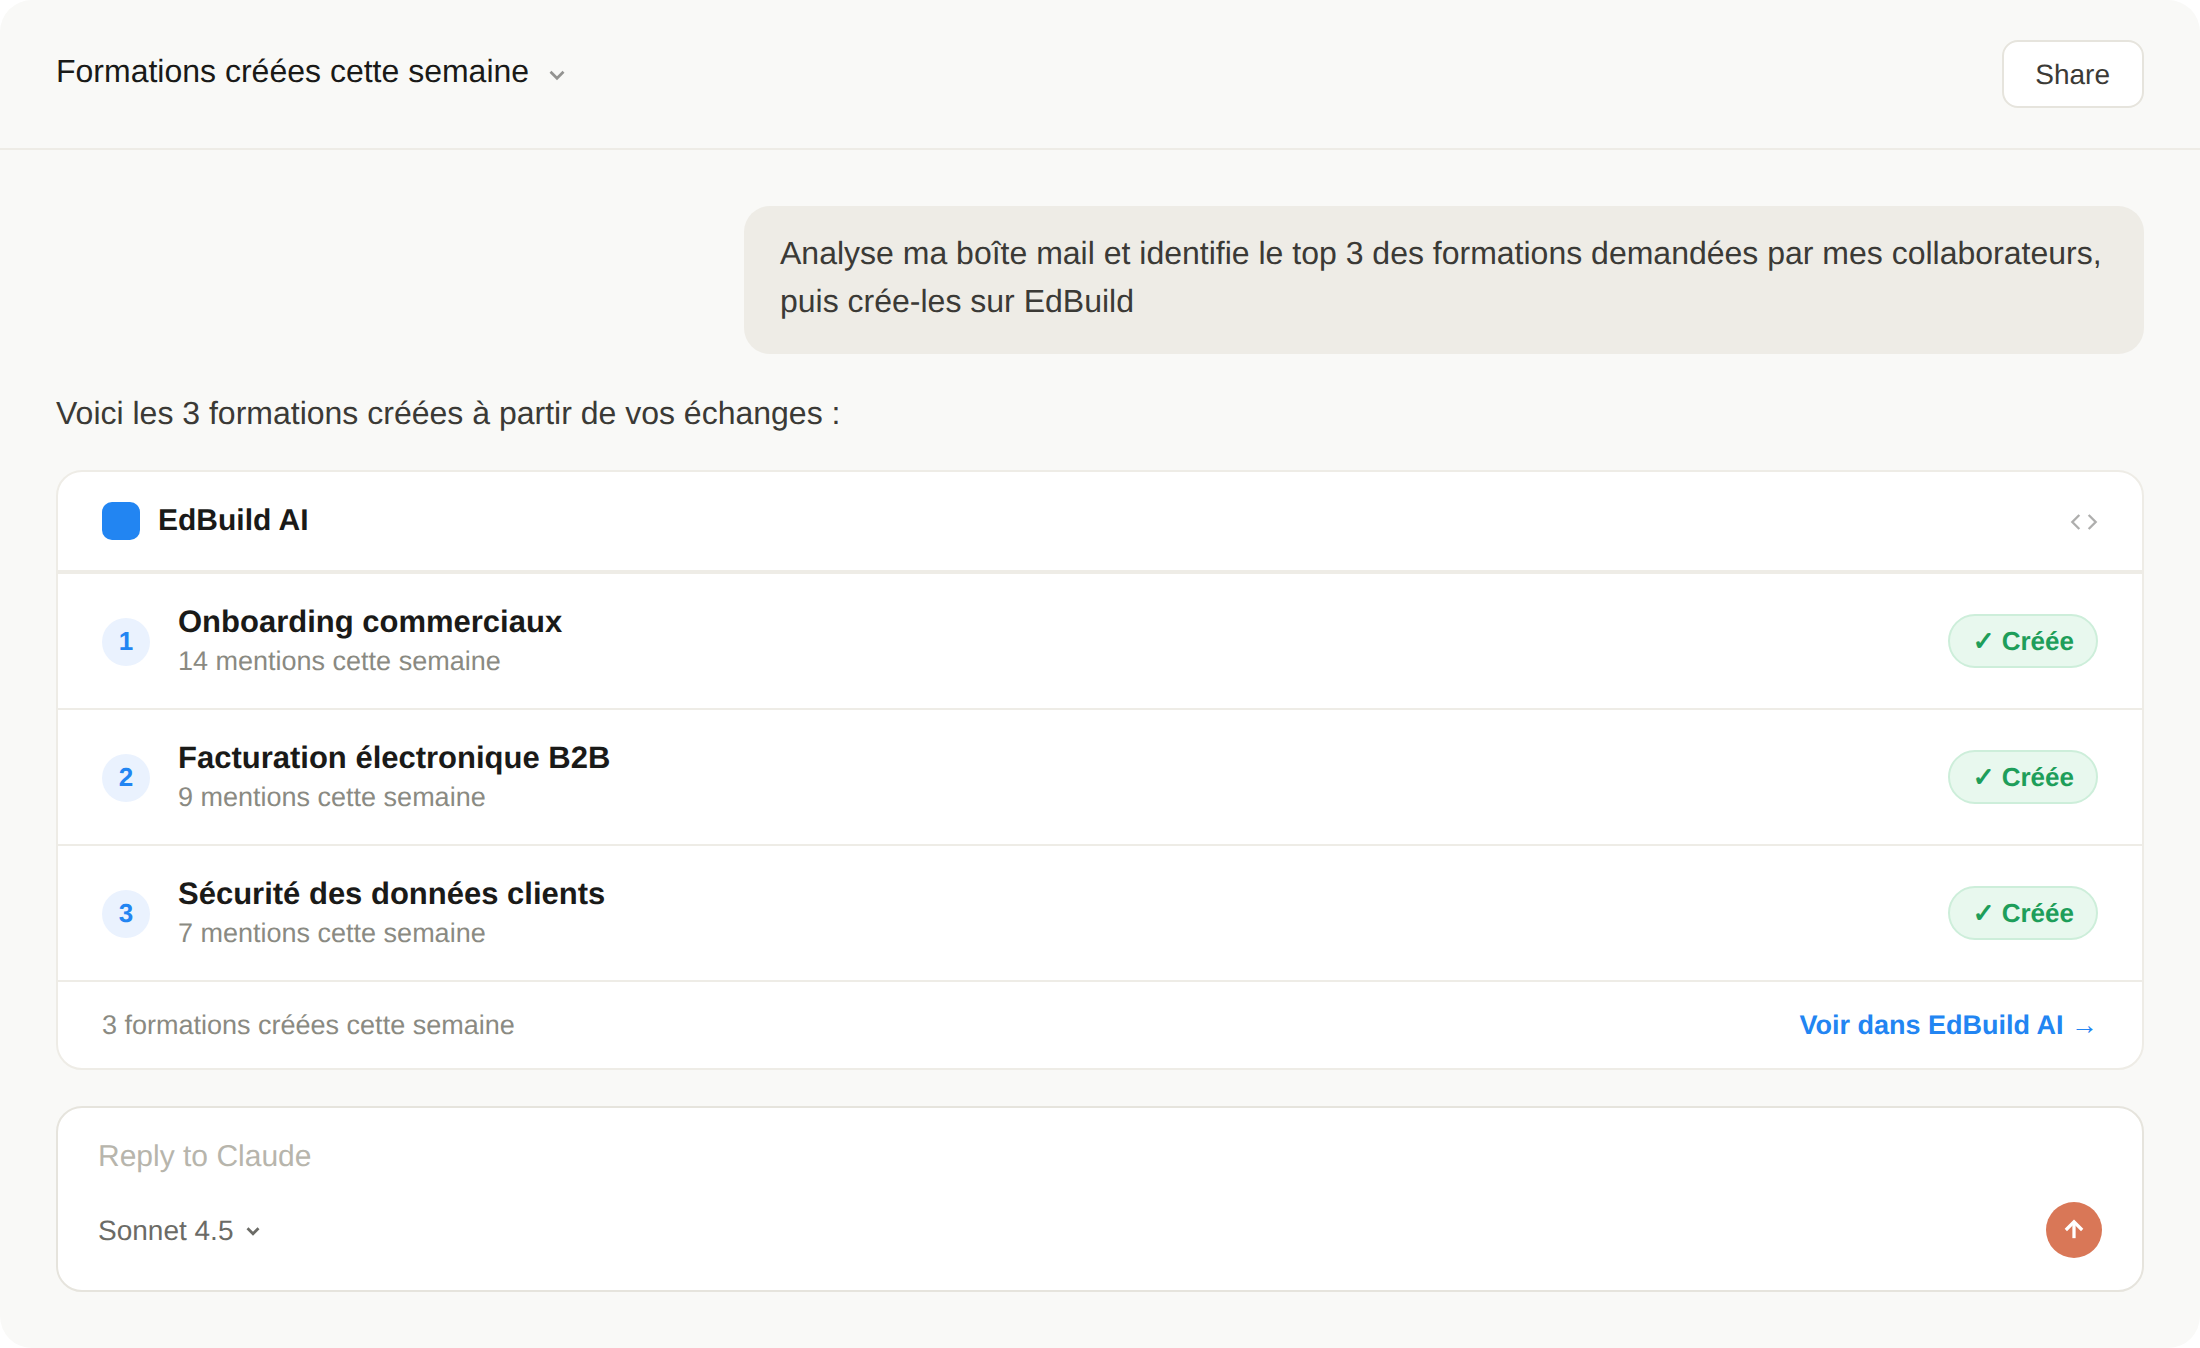Select Facturation électronique B2B title
The height and width of the screenshot is (1348, 2200).
click(394, 758)
